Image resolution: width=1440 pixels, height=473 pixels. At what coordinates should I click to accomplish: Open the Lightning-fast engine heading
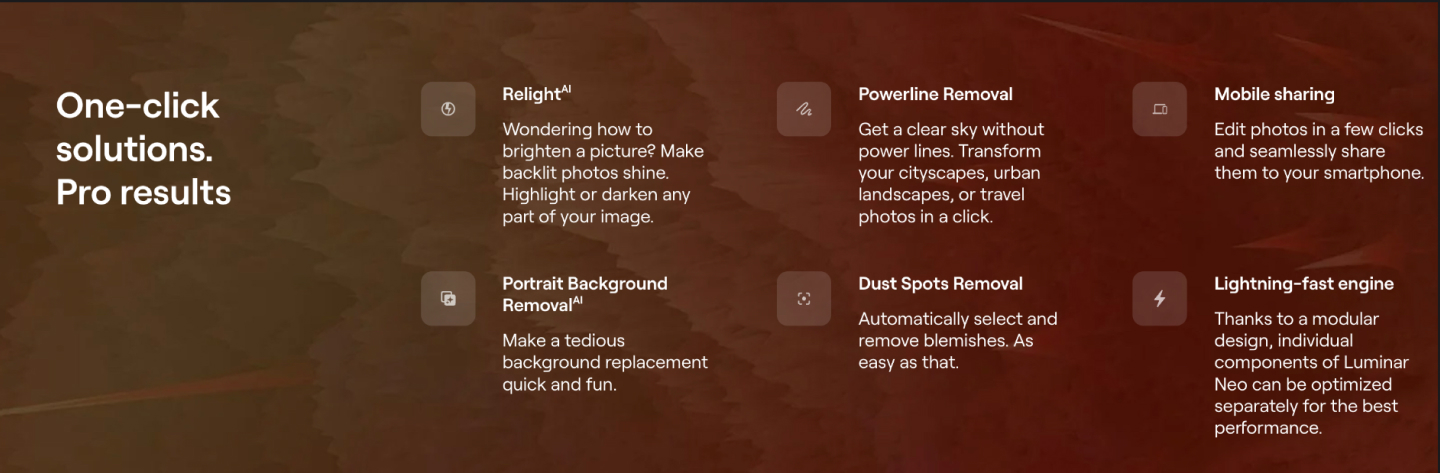tap(1304, 284)
